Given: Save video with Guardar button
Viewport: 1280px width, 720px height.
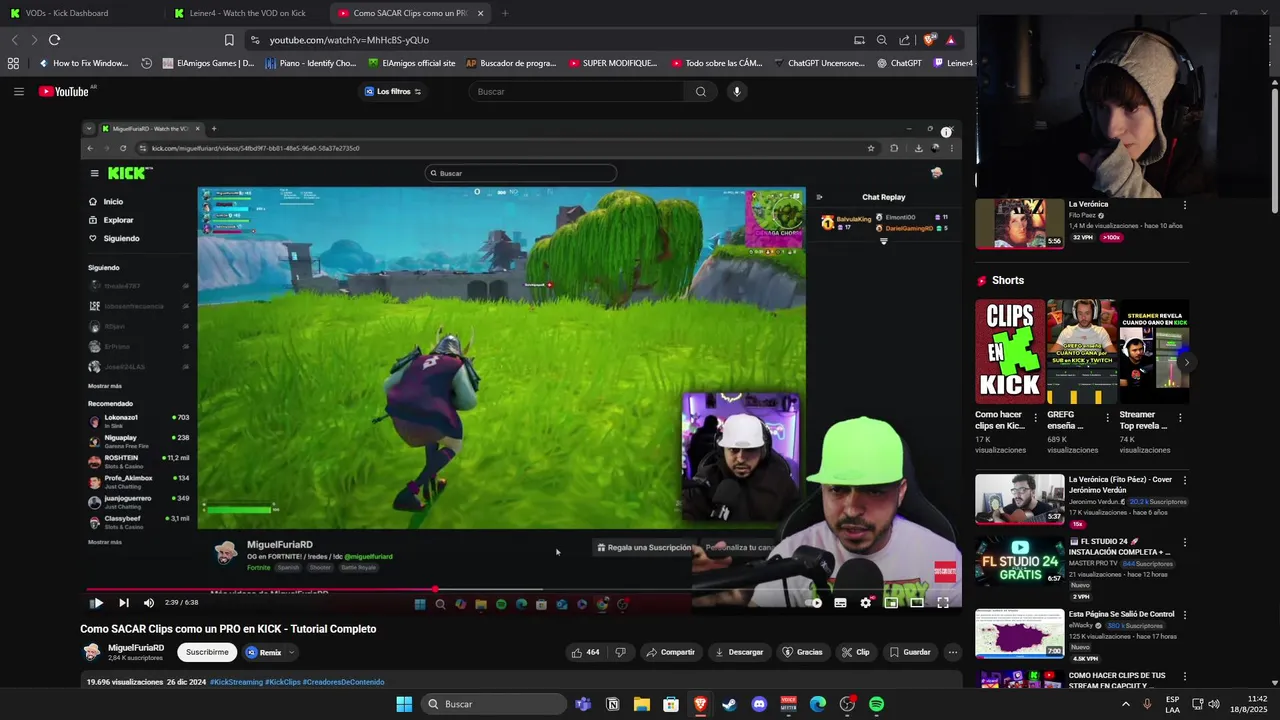Looking at the screenshot, I should (x=909, y=652).
